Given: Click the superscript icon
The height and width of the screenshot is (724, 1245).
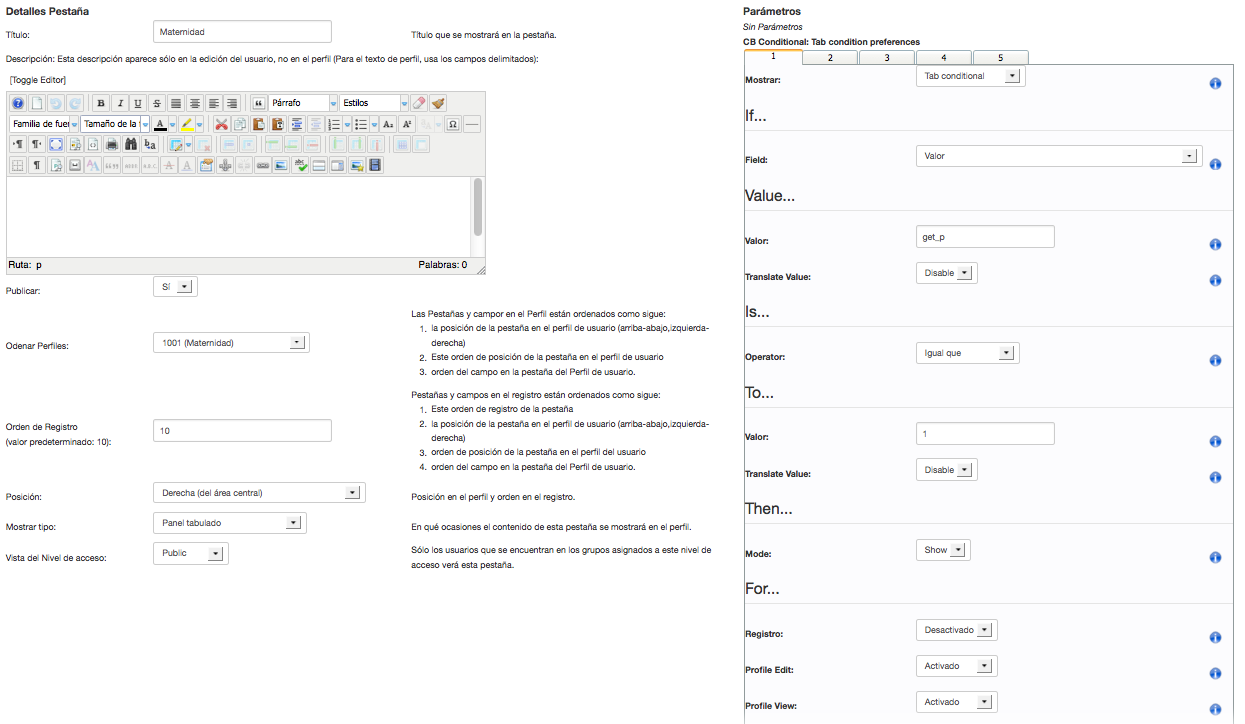Looking at the screenshot, I should pos(407,125).
